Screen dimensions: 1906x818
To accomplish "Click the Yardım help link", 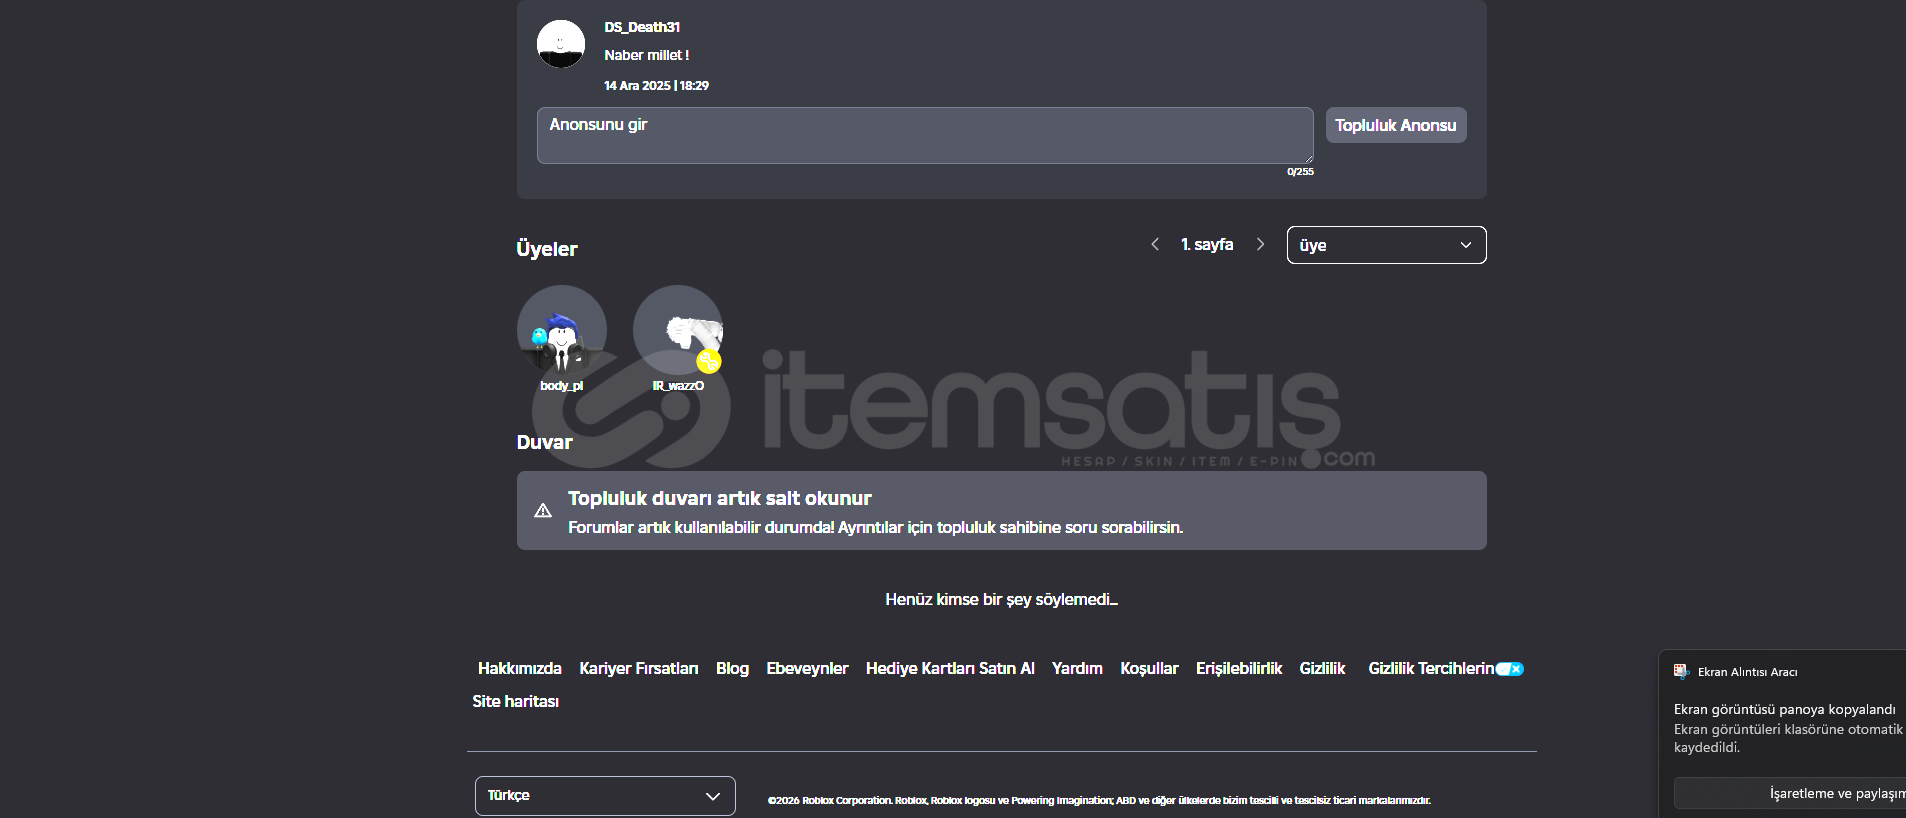I will [x=1077, y=668].
